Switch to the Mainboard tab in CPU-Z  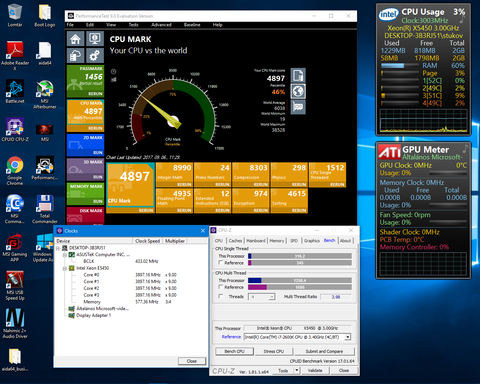click(256, 241)
